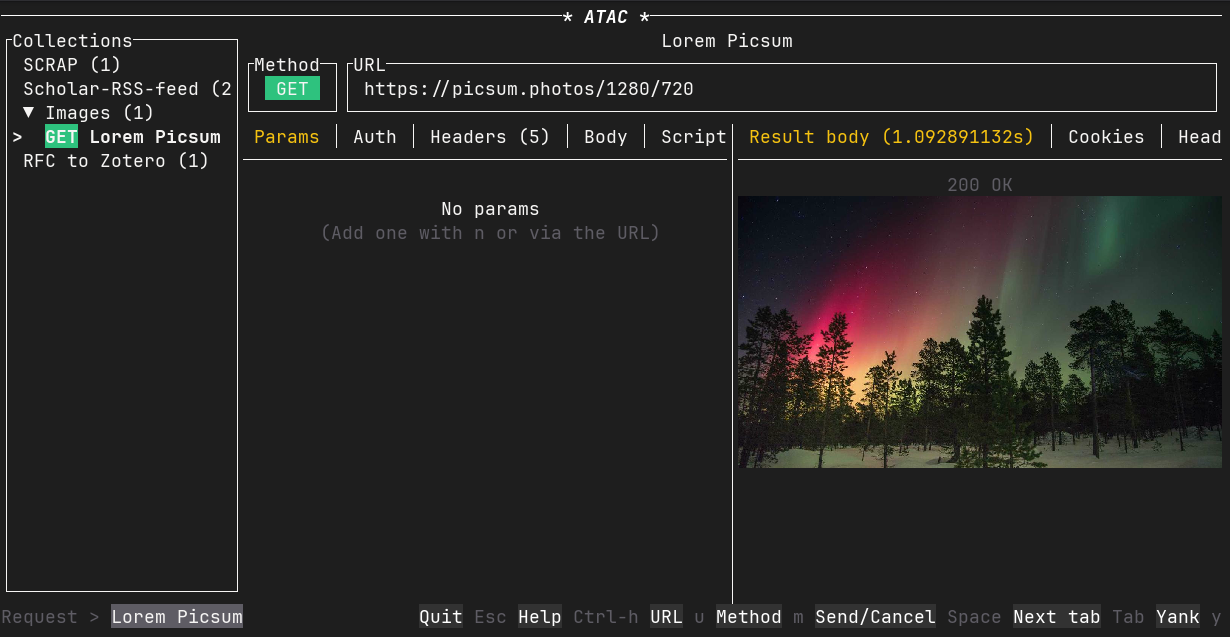Click the green GET method box

(x=292, y=89)
